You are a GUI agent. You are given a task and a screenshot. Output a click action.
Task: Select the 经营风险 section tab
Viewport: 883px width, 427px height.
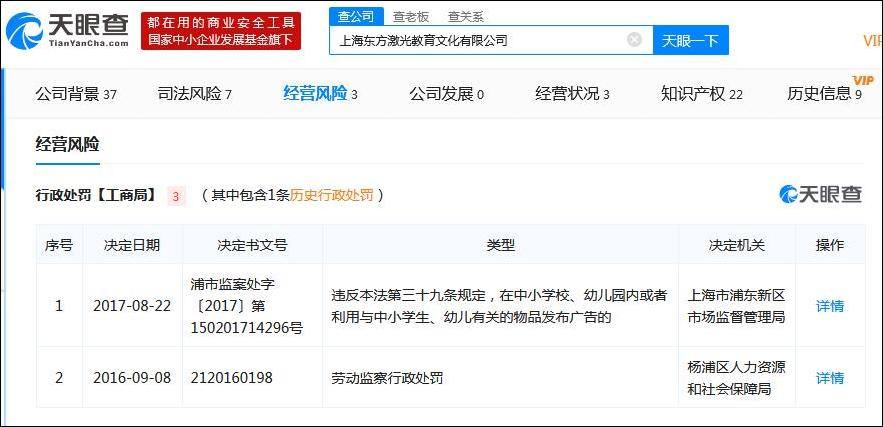coord(320,94)
